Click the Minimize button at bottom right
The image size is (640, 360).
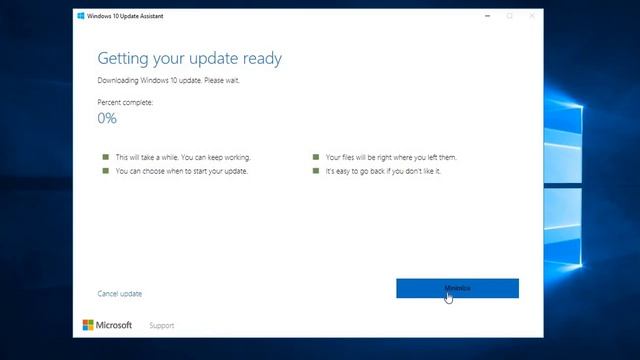(457, 288)
